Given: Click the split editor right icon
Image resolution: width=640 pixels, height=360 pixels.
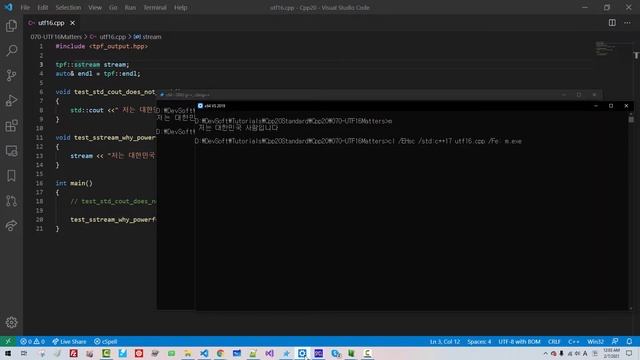Looking at the screenshot, I should pyautogui.click(x=612, y=23).
